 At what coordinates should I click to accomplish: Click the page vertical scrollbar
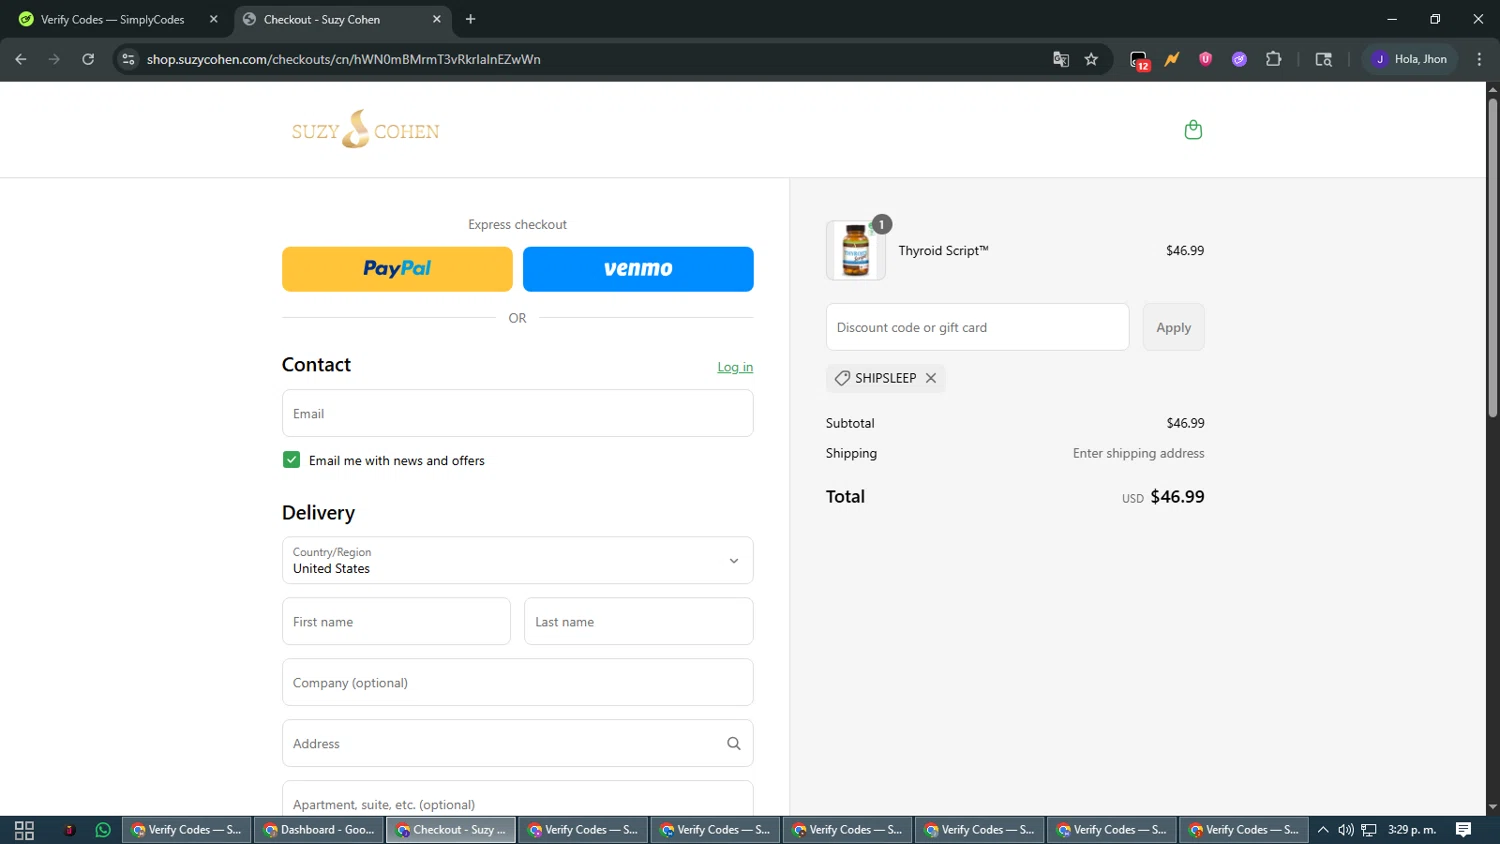click(x=1492, y=258)
